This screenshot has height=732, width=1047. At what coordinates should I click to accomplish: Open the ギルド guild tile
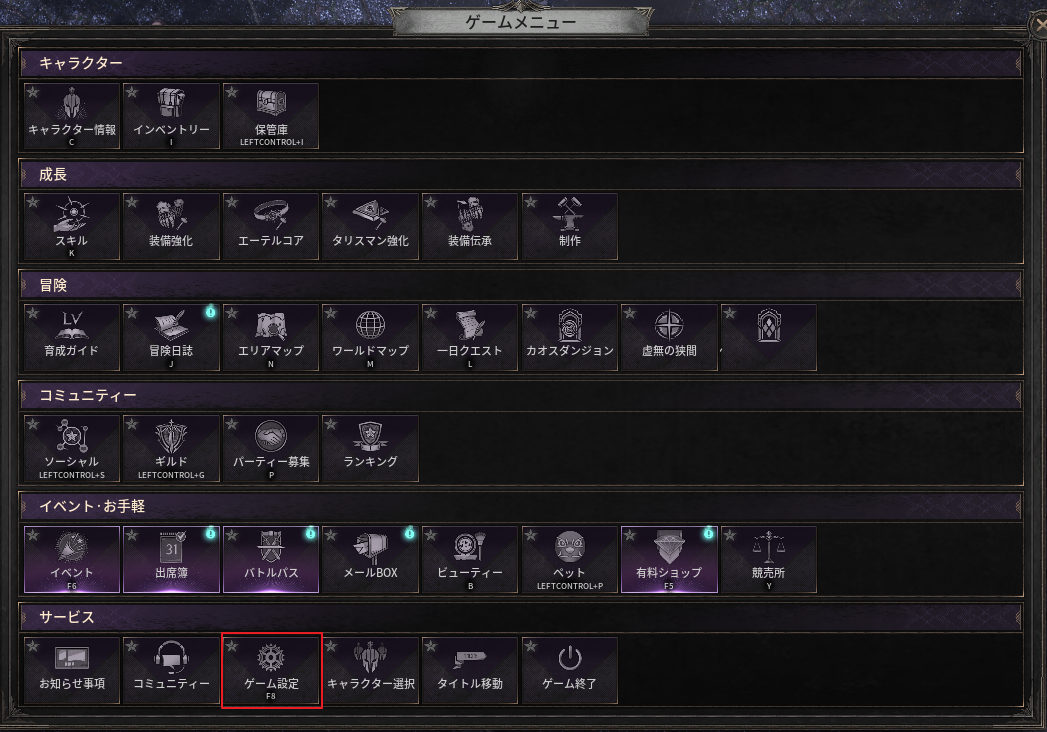(172, 448)
